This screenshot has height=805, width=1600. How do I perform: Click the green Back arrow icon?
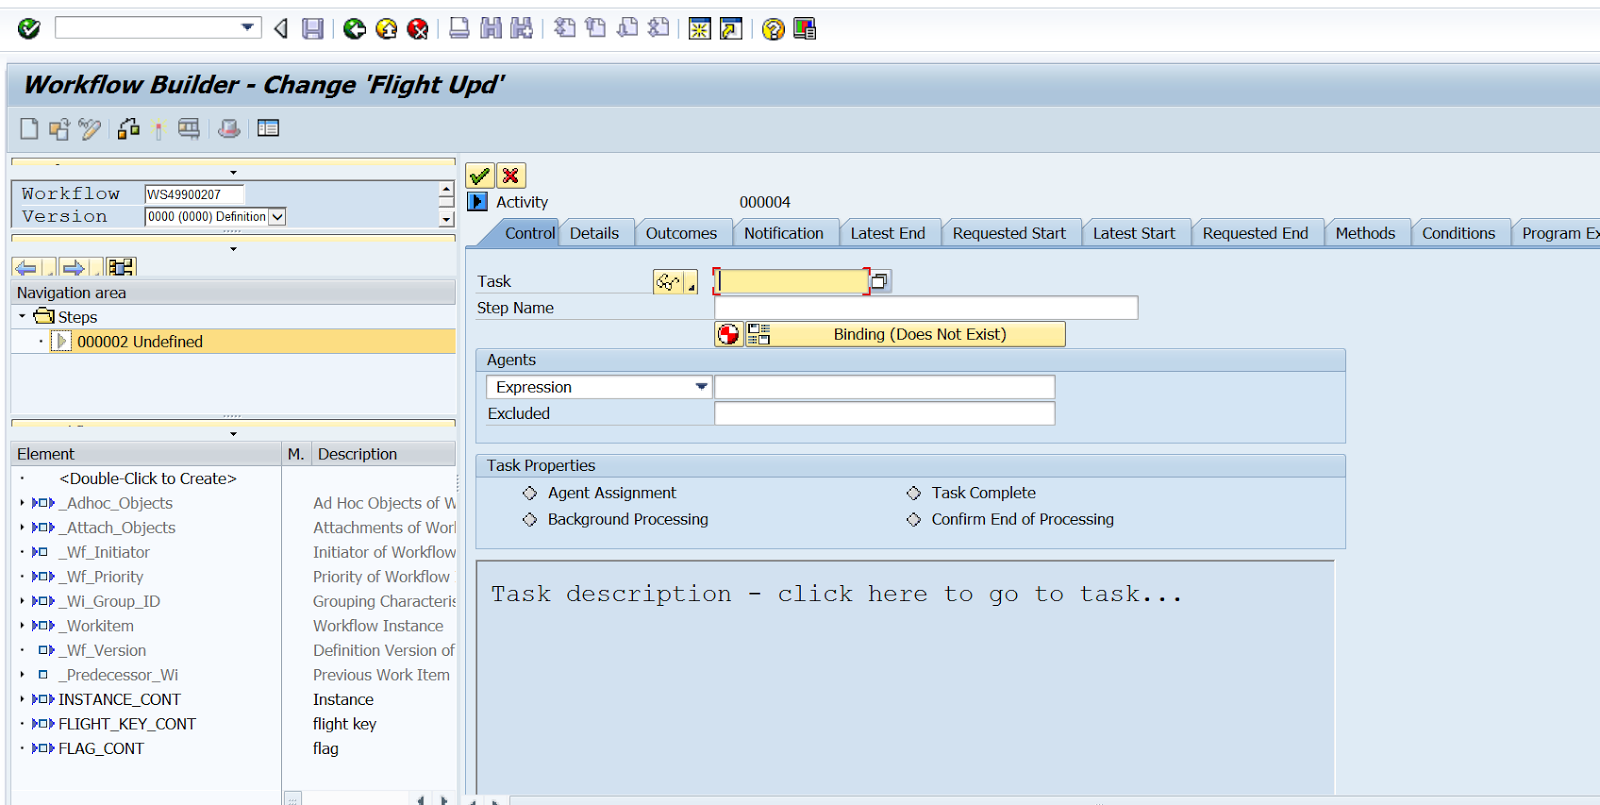point(354,29)
